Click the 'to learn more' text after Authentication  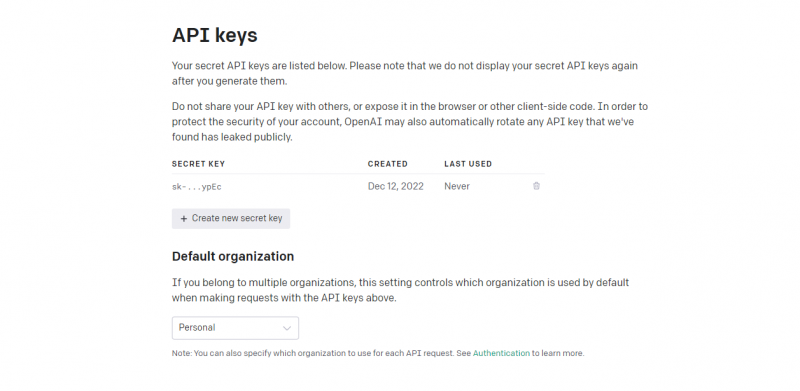point(558,353)
